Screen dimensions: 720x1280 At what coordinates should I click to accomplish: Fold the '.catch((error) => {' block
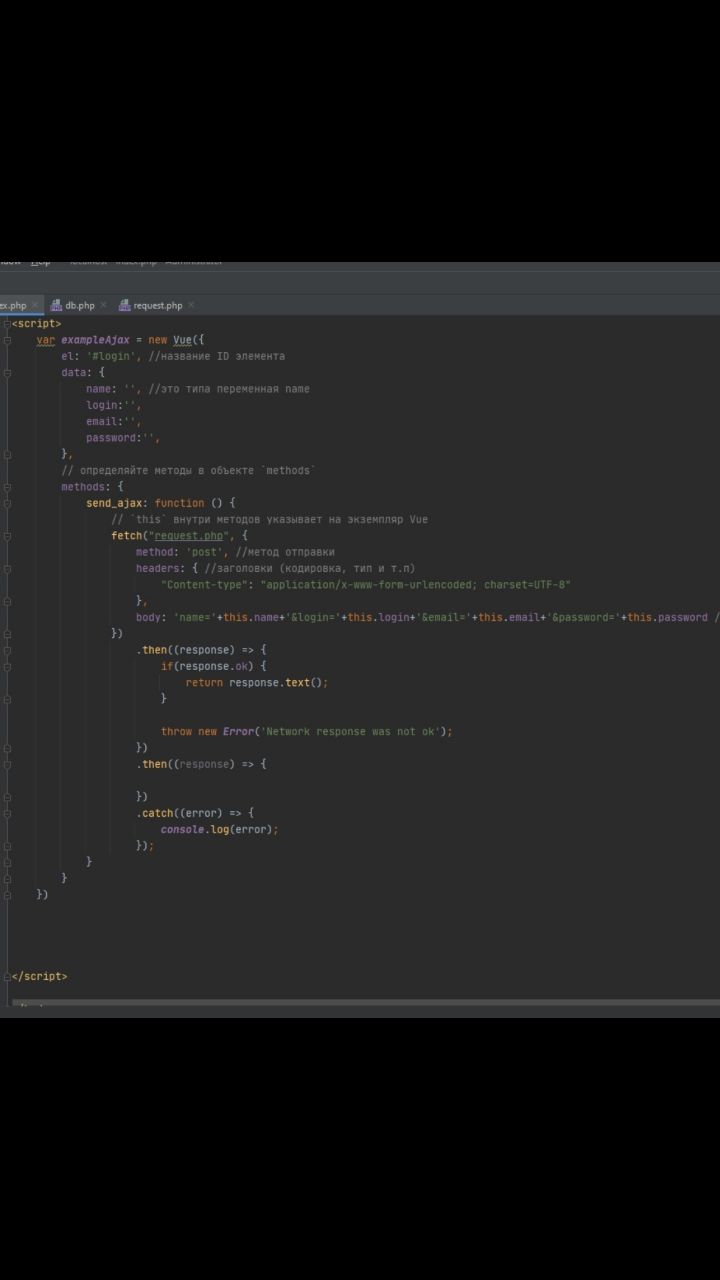coord(7,813)
